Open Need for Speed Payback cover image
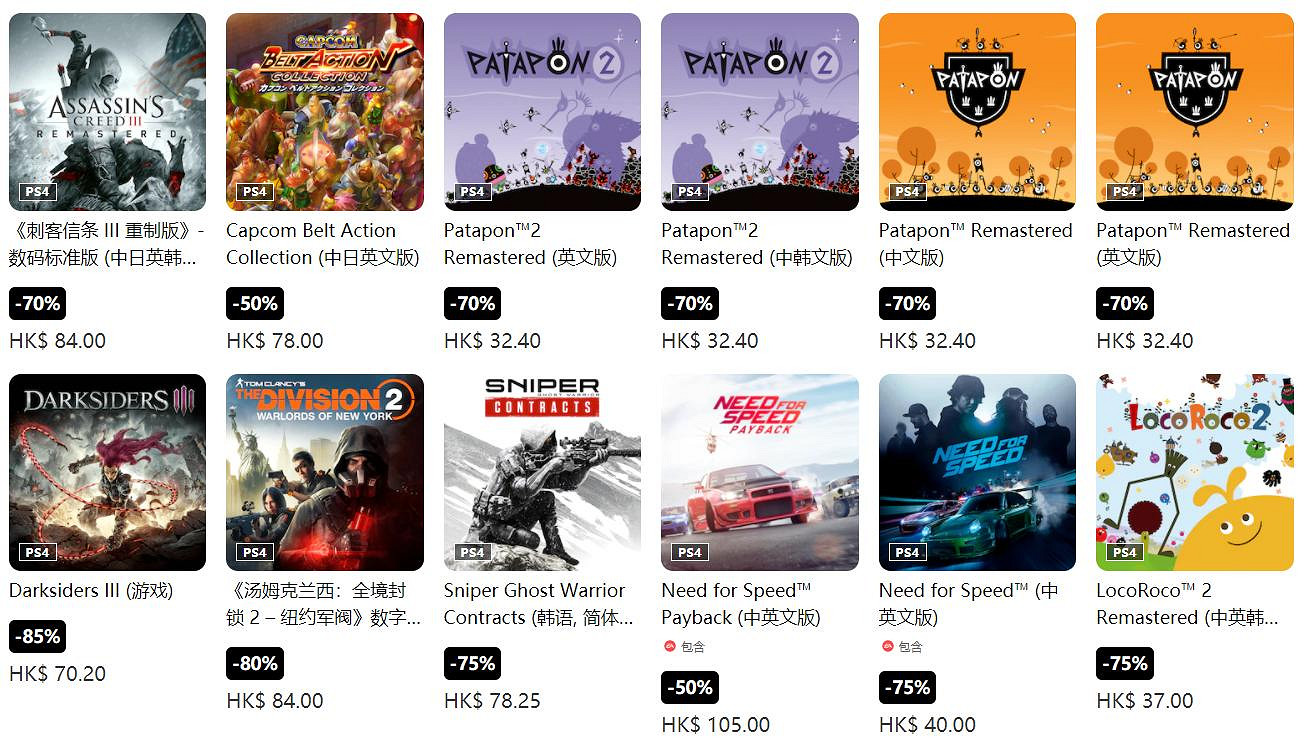This screenshot has height=742, width=1310. [760, 472]
